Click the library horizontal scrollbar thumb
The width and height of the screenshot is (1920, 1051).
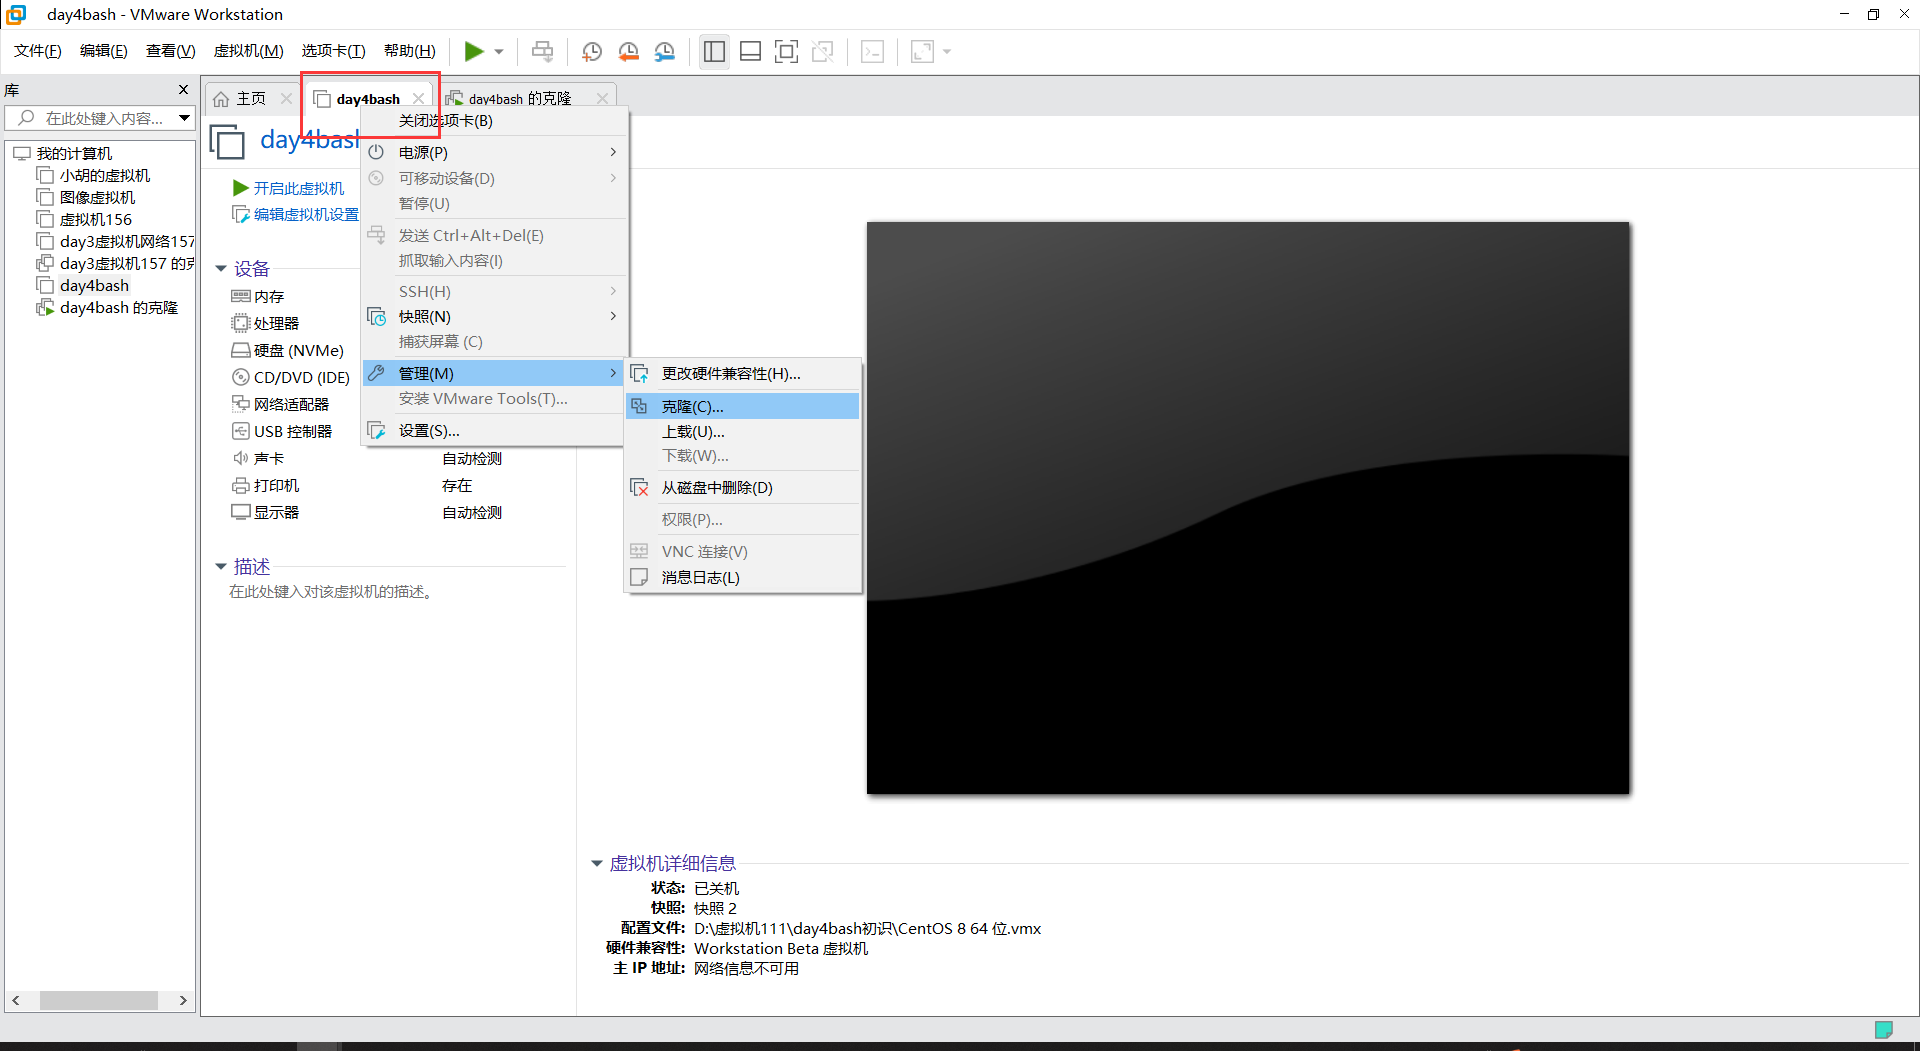(x=99, y=1000)
